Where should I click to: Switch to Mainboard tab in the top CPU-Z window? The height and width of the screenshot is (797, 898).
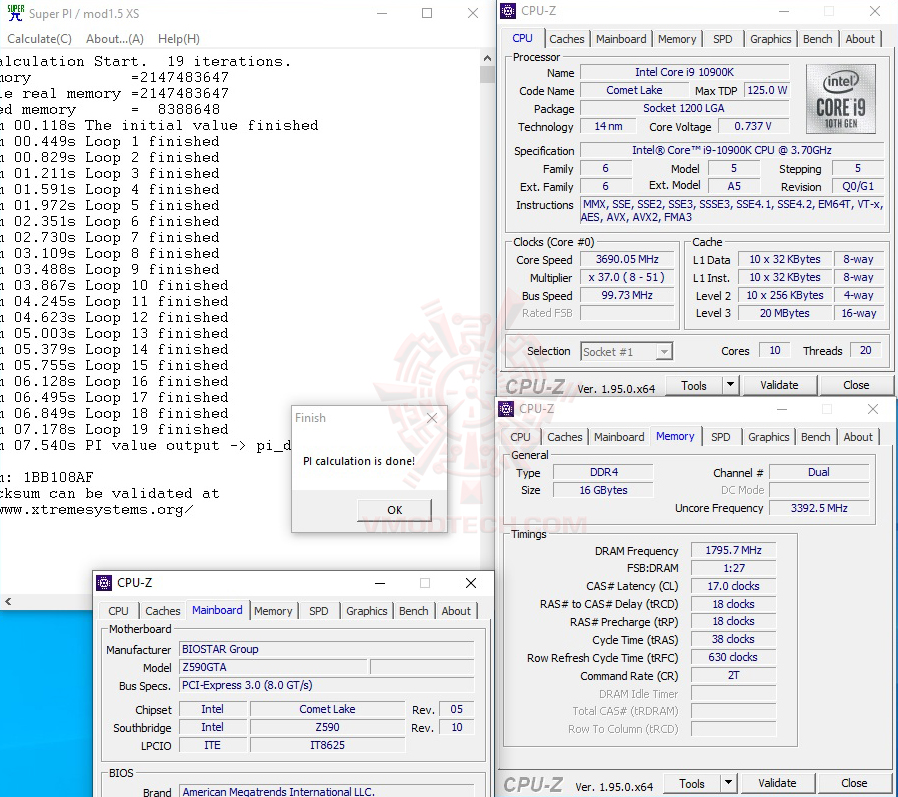pos(621,39)
